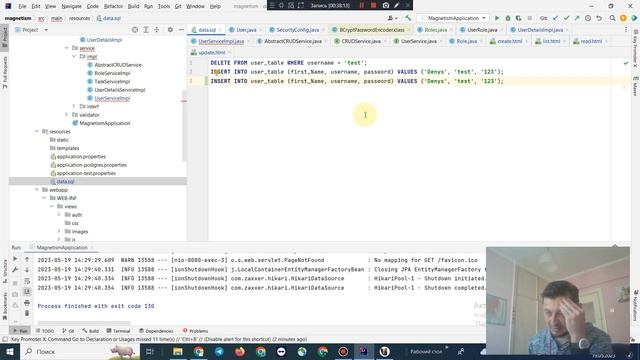This screenshot has width=640, height=360.
Task: Clear console with trash icon
Action: tap(27, 313)
